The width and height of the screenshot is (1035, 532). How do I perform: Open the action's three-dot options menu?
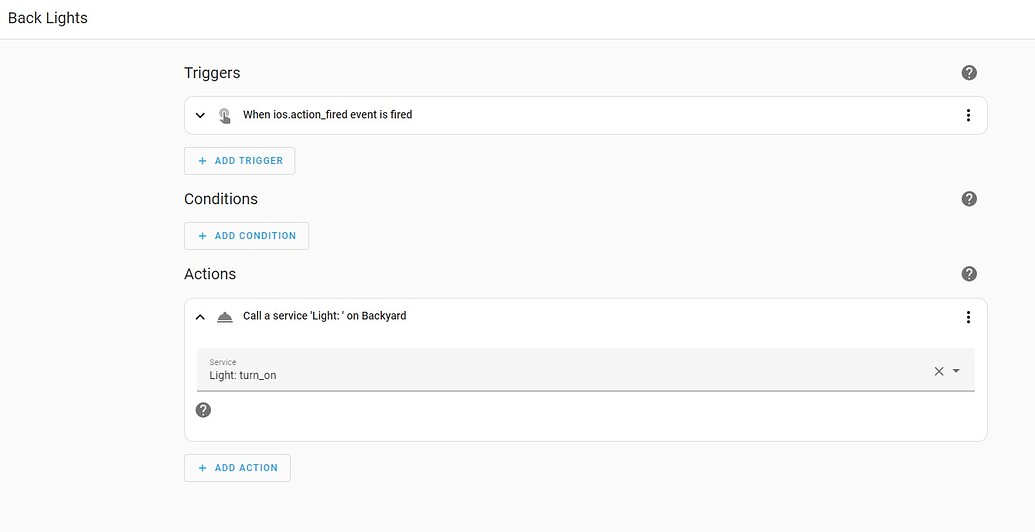(x=968, y=317)
